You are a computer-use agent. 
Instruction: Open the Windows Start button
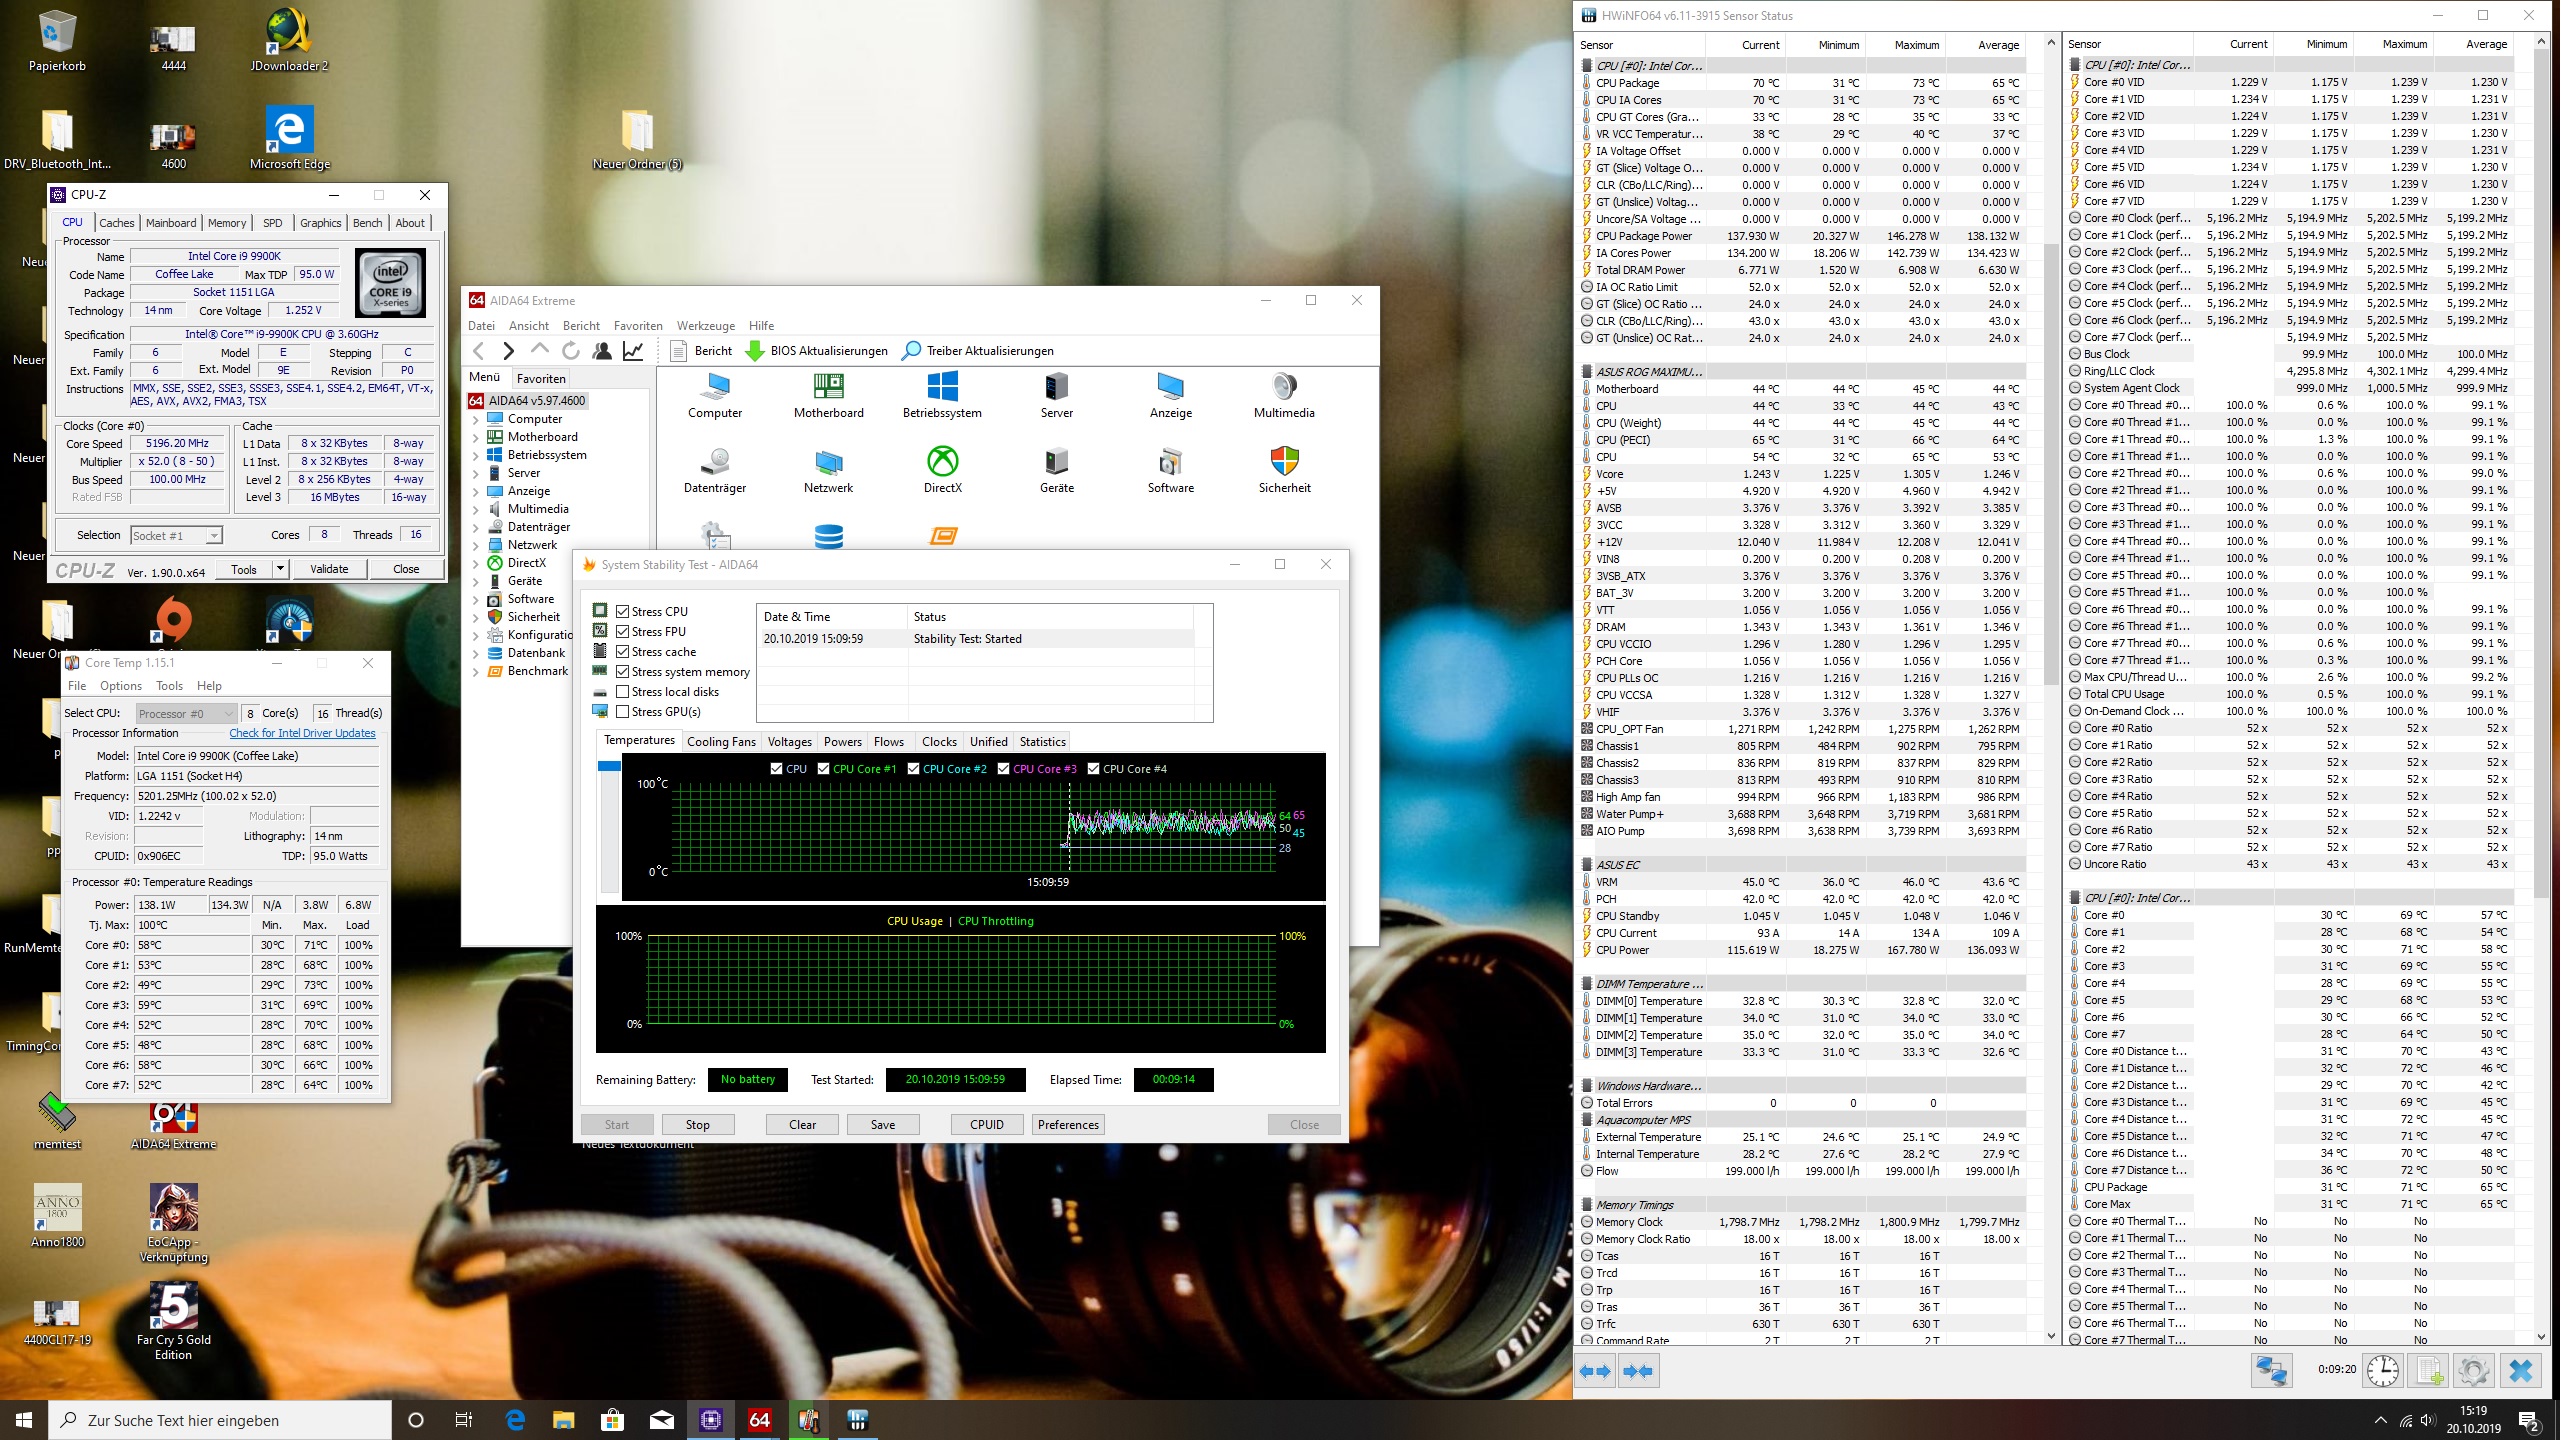click(24, 1420)
